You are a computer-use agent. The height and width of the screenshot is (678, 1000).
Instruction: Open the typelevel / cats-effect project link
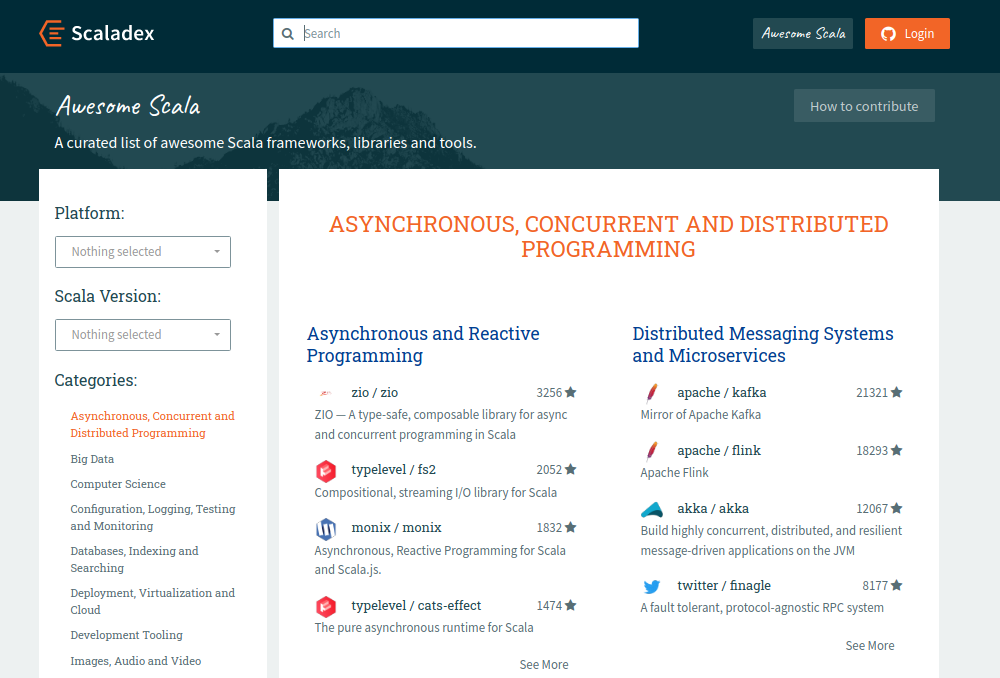pyautogui.click(x=416, y=606)
